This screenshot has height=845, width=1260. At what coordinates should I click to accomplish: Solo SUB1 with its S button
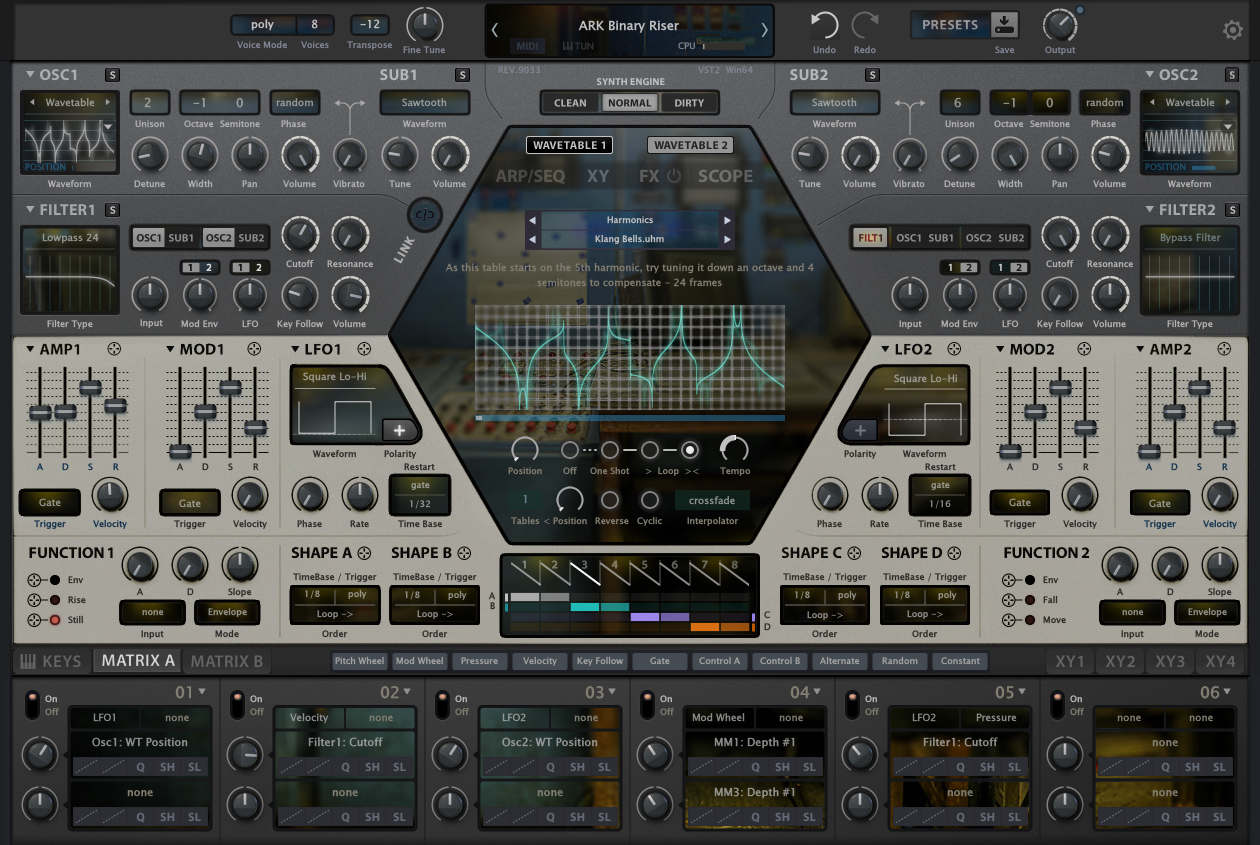[461, 75]
